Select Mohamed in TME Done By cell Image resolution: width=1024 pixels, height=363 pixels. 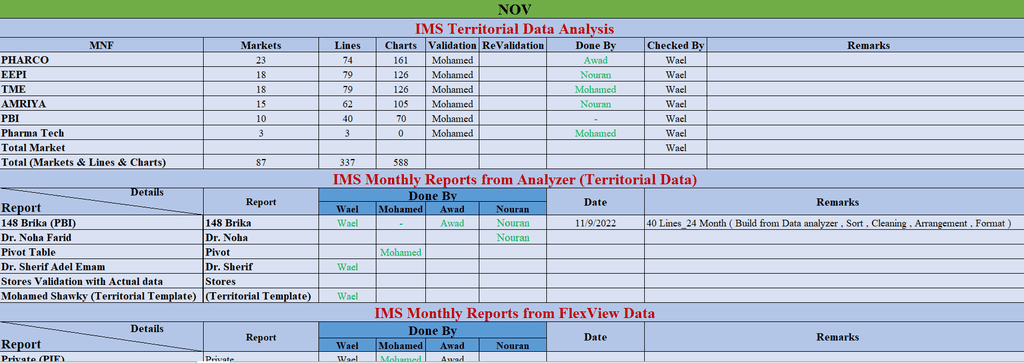596,89
